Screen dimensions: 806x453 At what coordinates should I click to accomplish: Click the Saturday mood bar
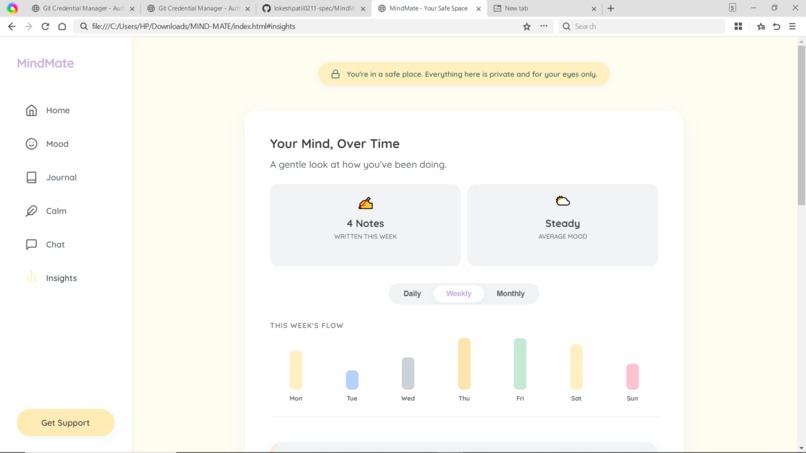pos(576,367)
